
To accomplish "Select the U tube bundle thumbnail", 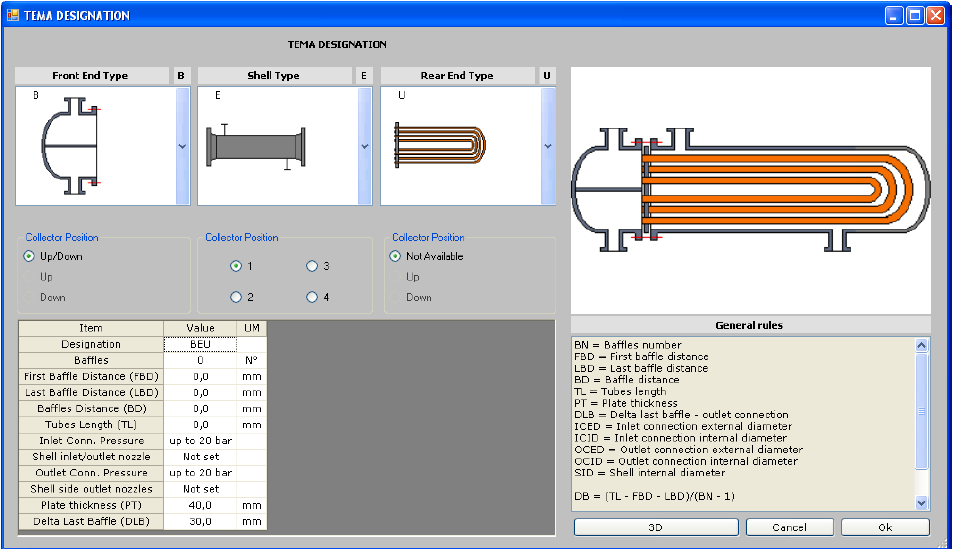I will (440, 144).
